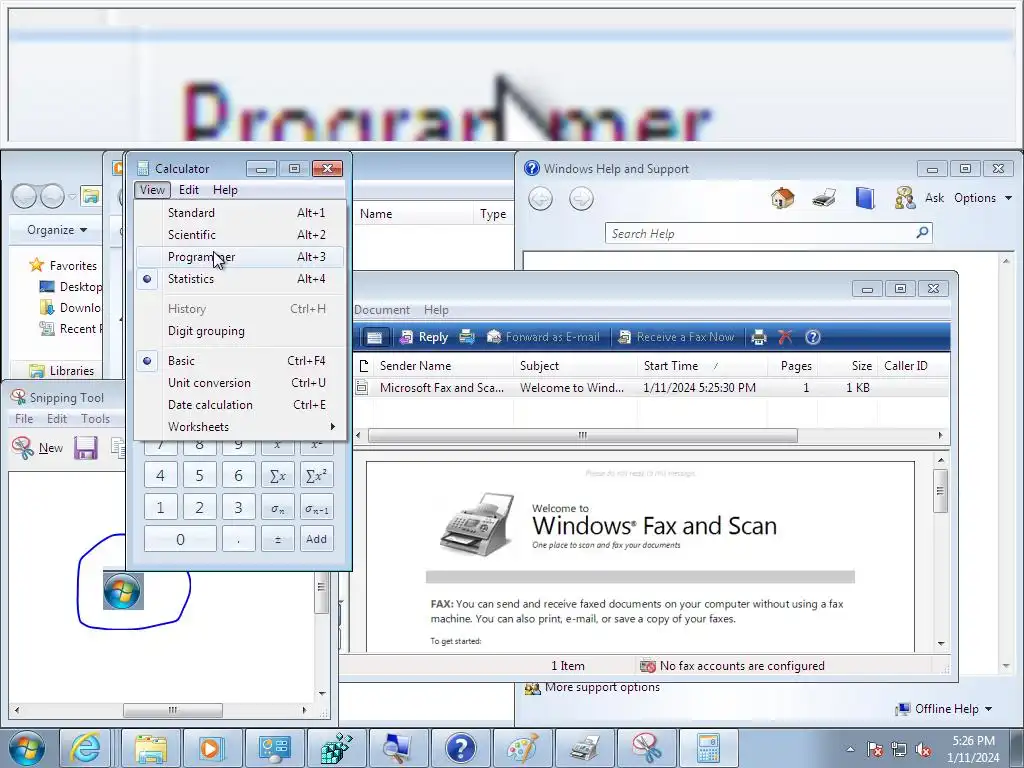Select the Microsoft Fax and Scan message row
Viewport: 1024px width, 768px height.
(651, 388)
